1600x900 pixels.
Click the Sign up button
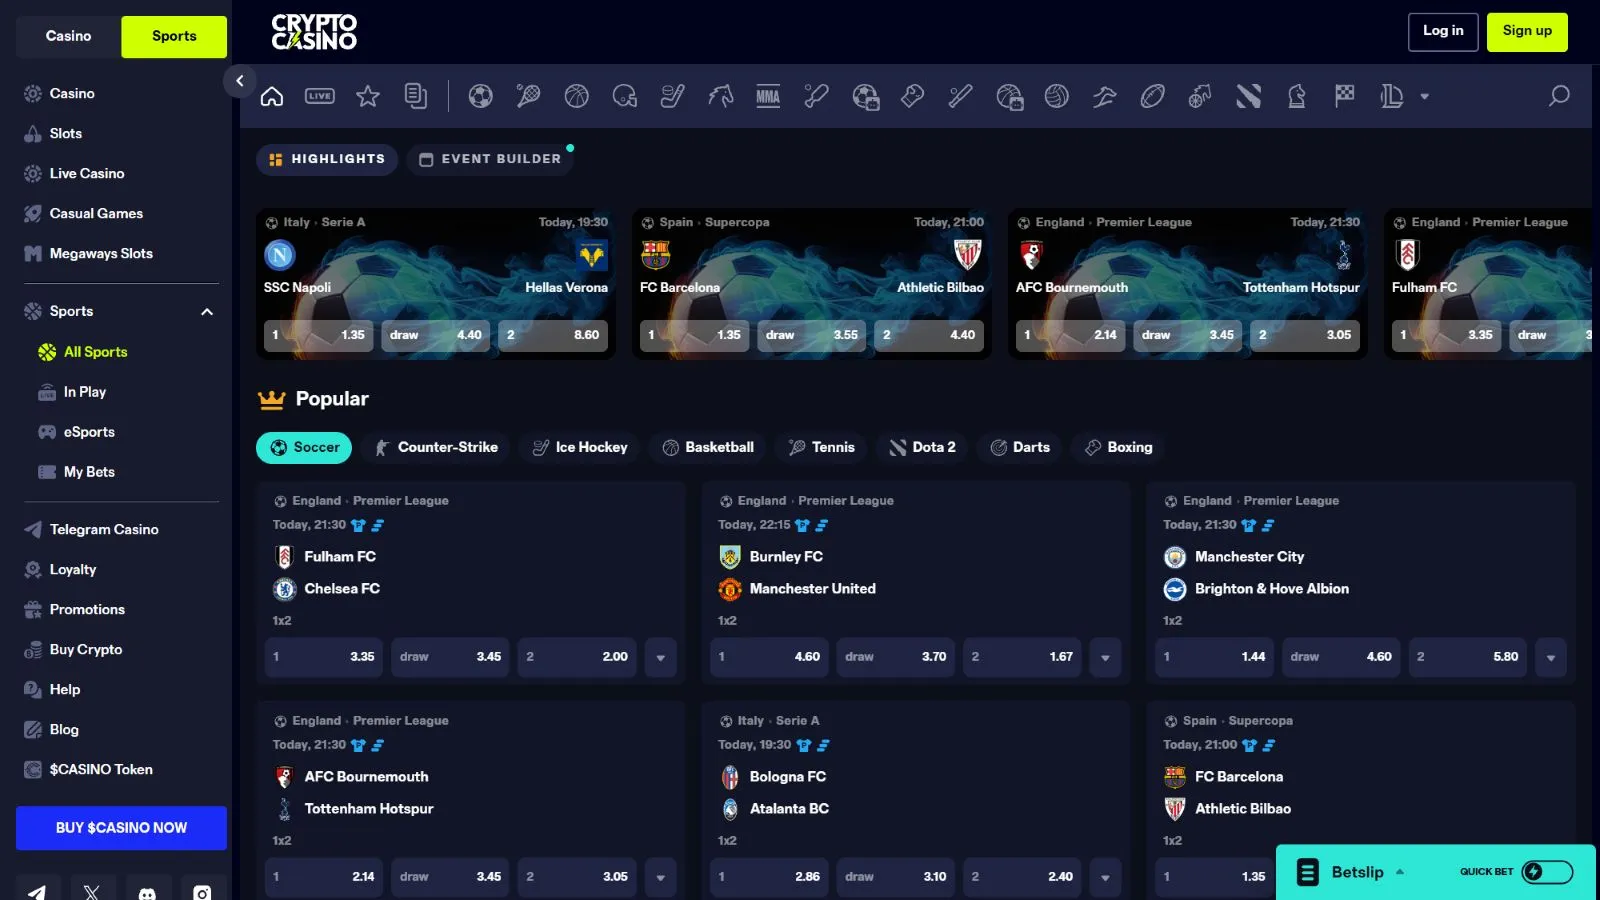pos(1526,31)
